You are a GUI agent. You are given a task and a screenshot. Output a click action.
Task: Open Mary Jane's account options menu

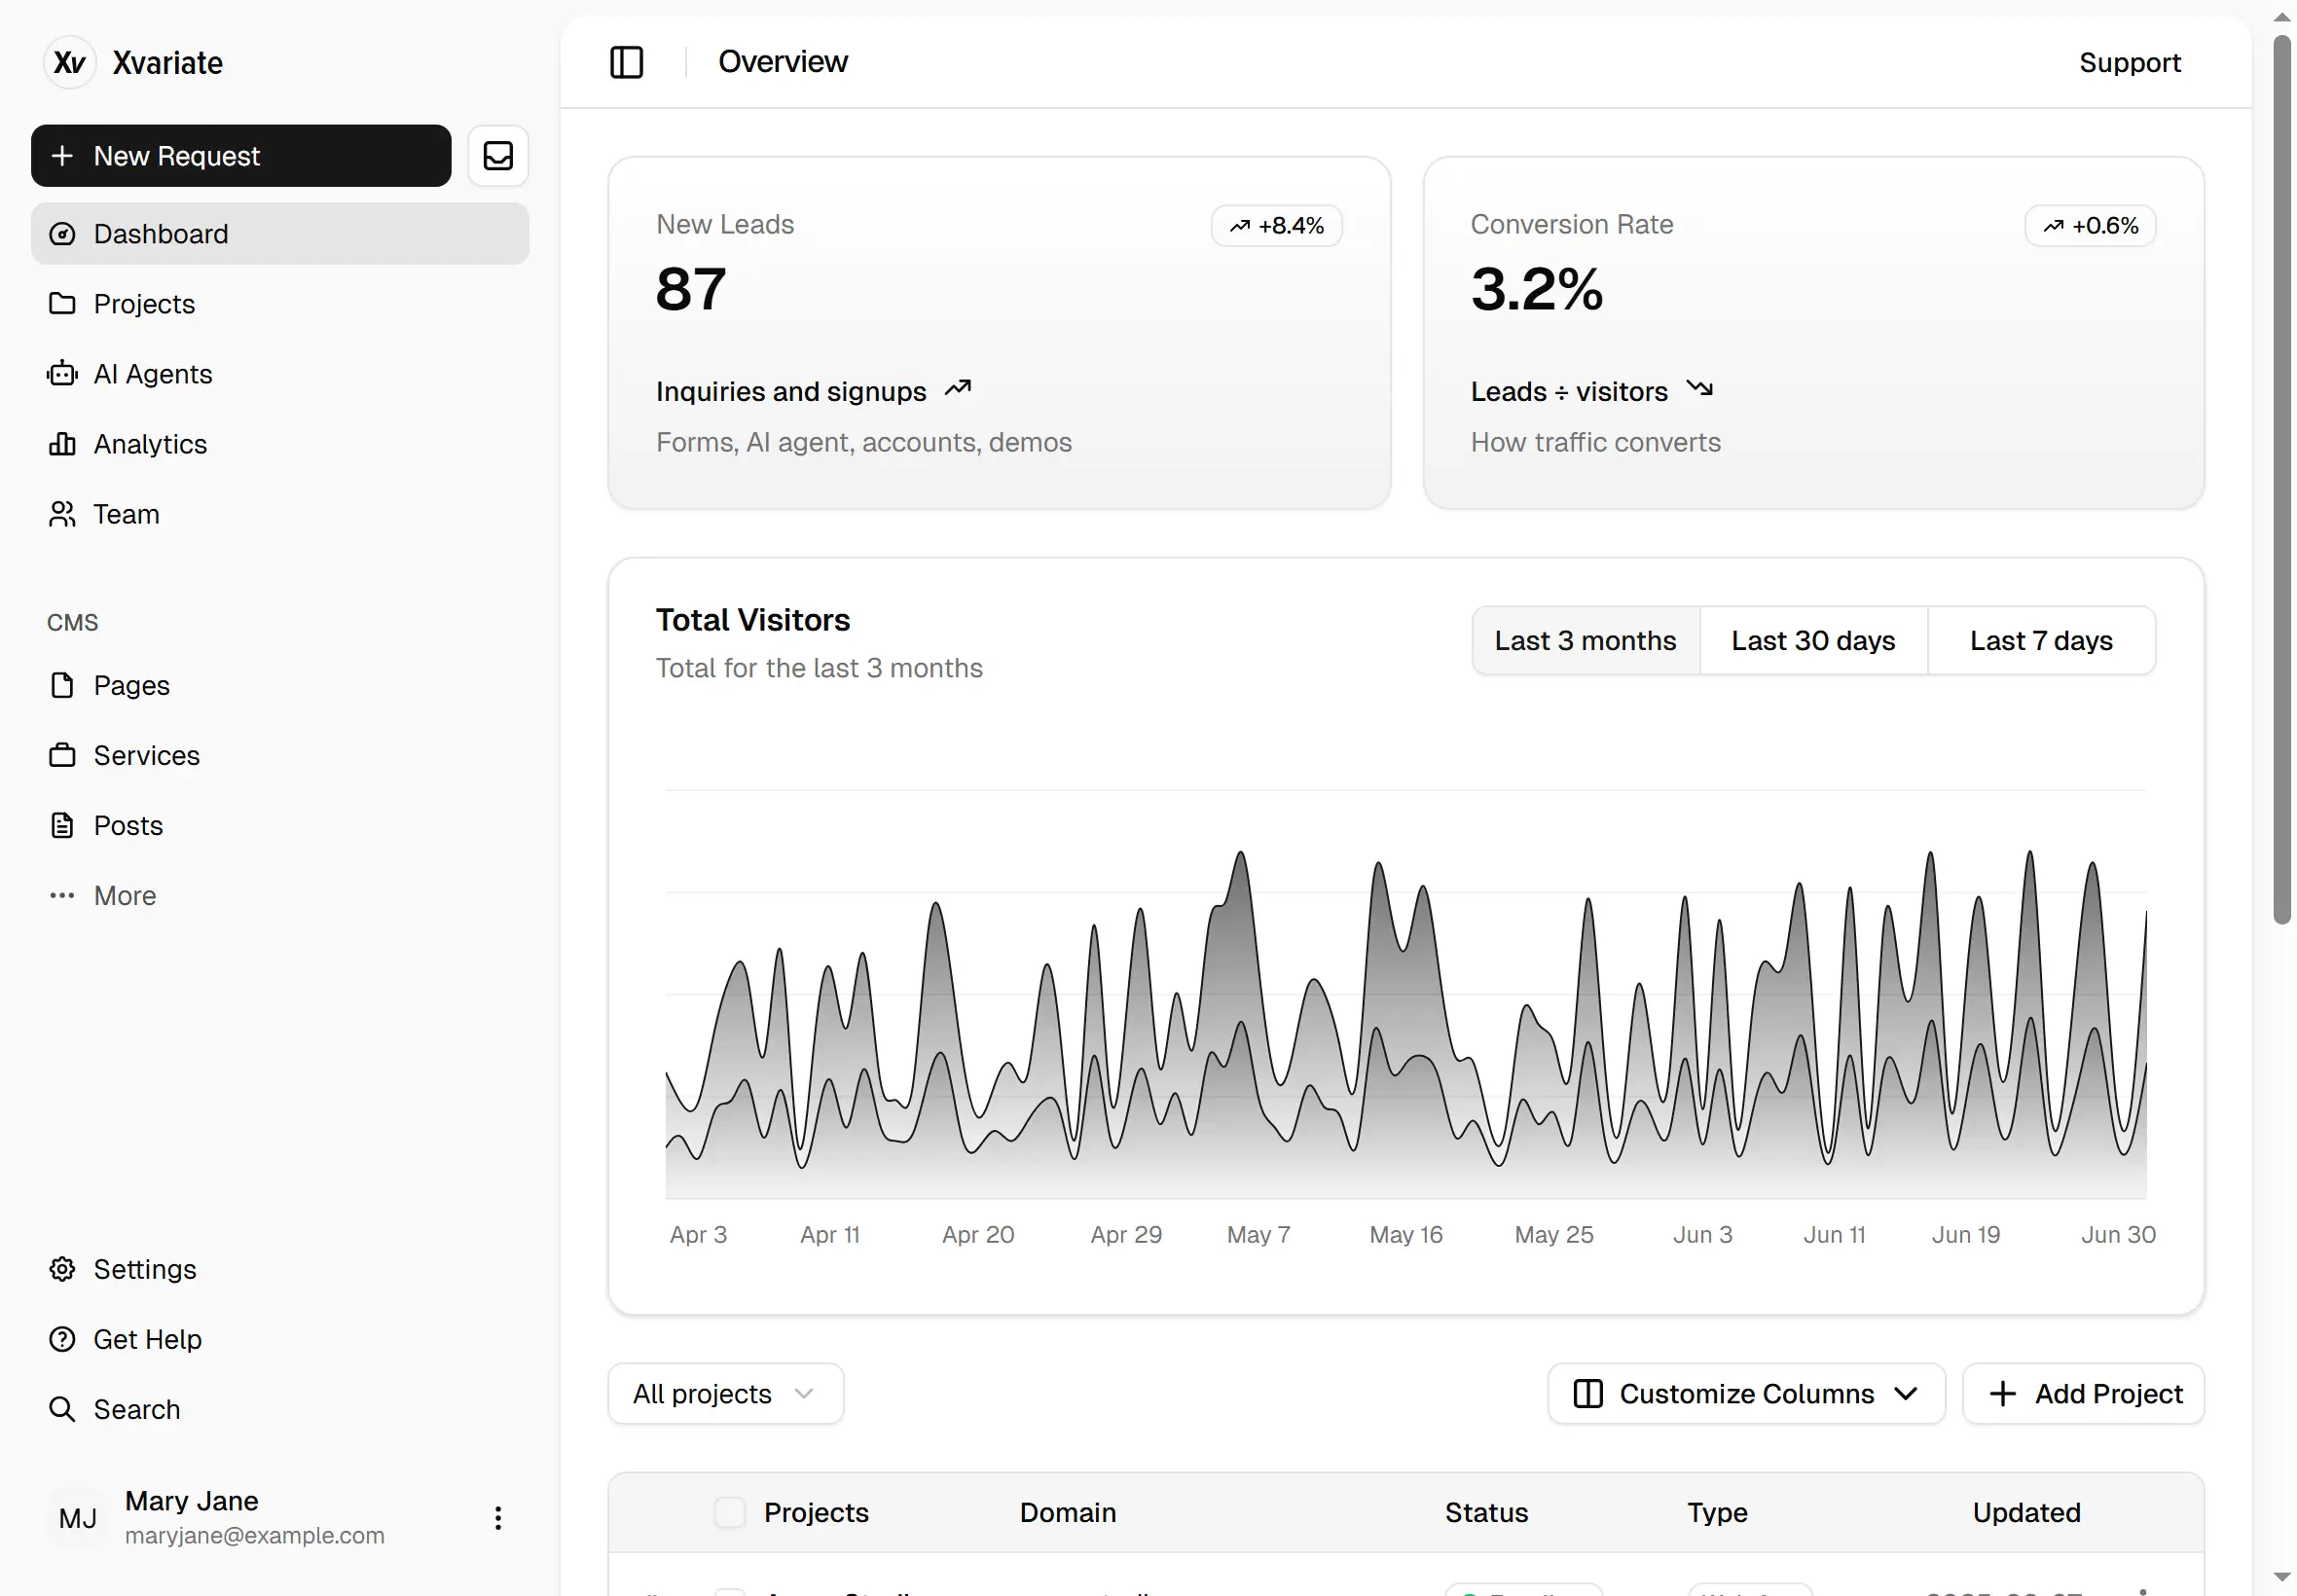pos(497,1517)
